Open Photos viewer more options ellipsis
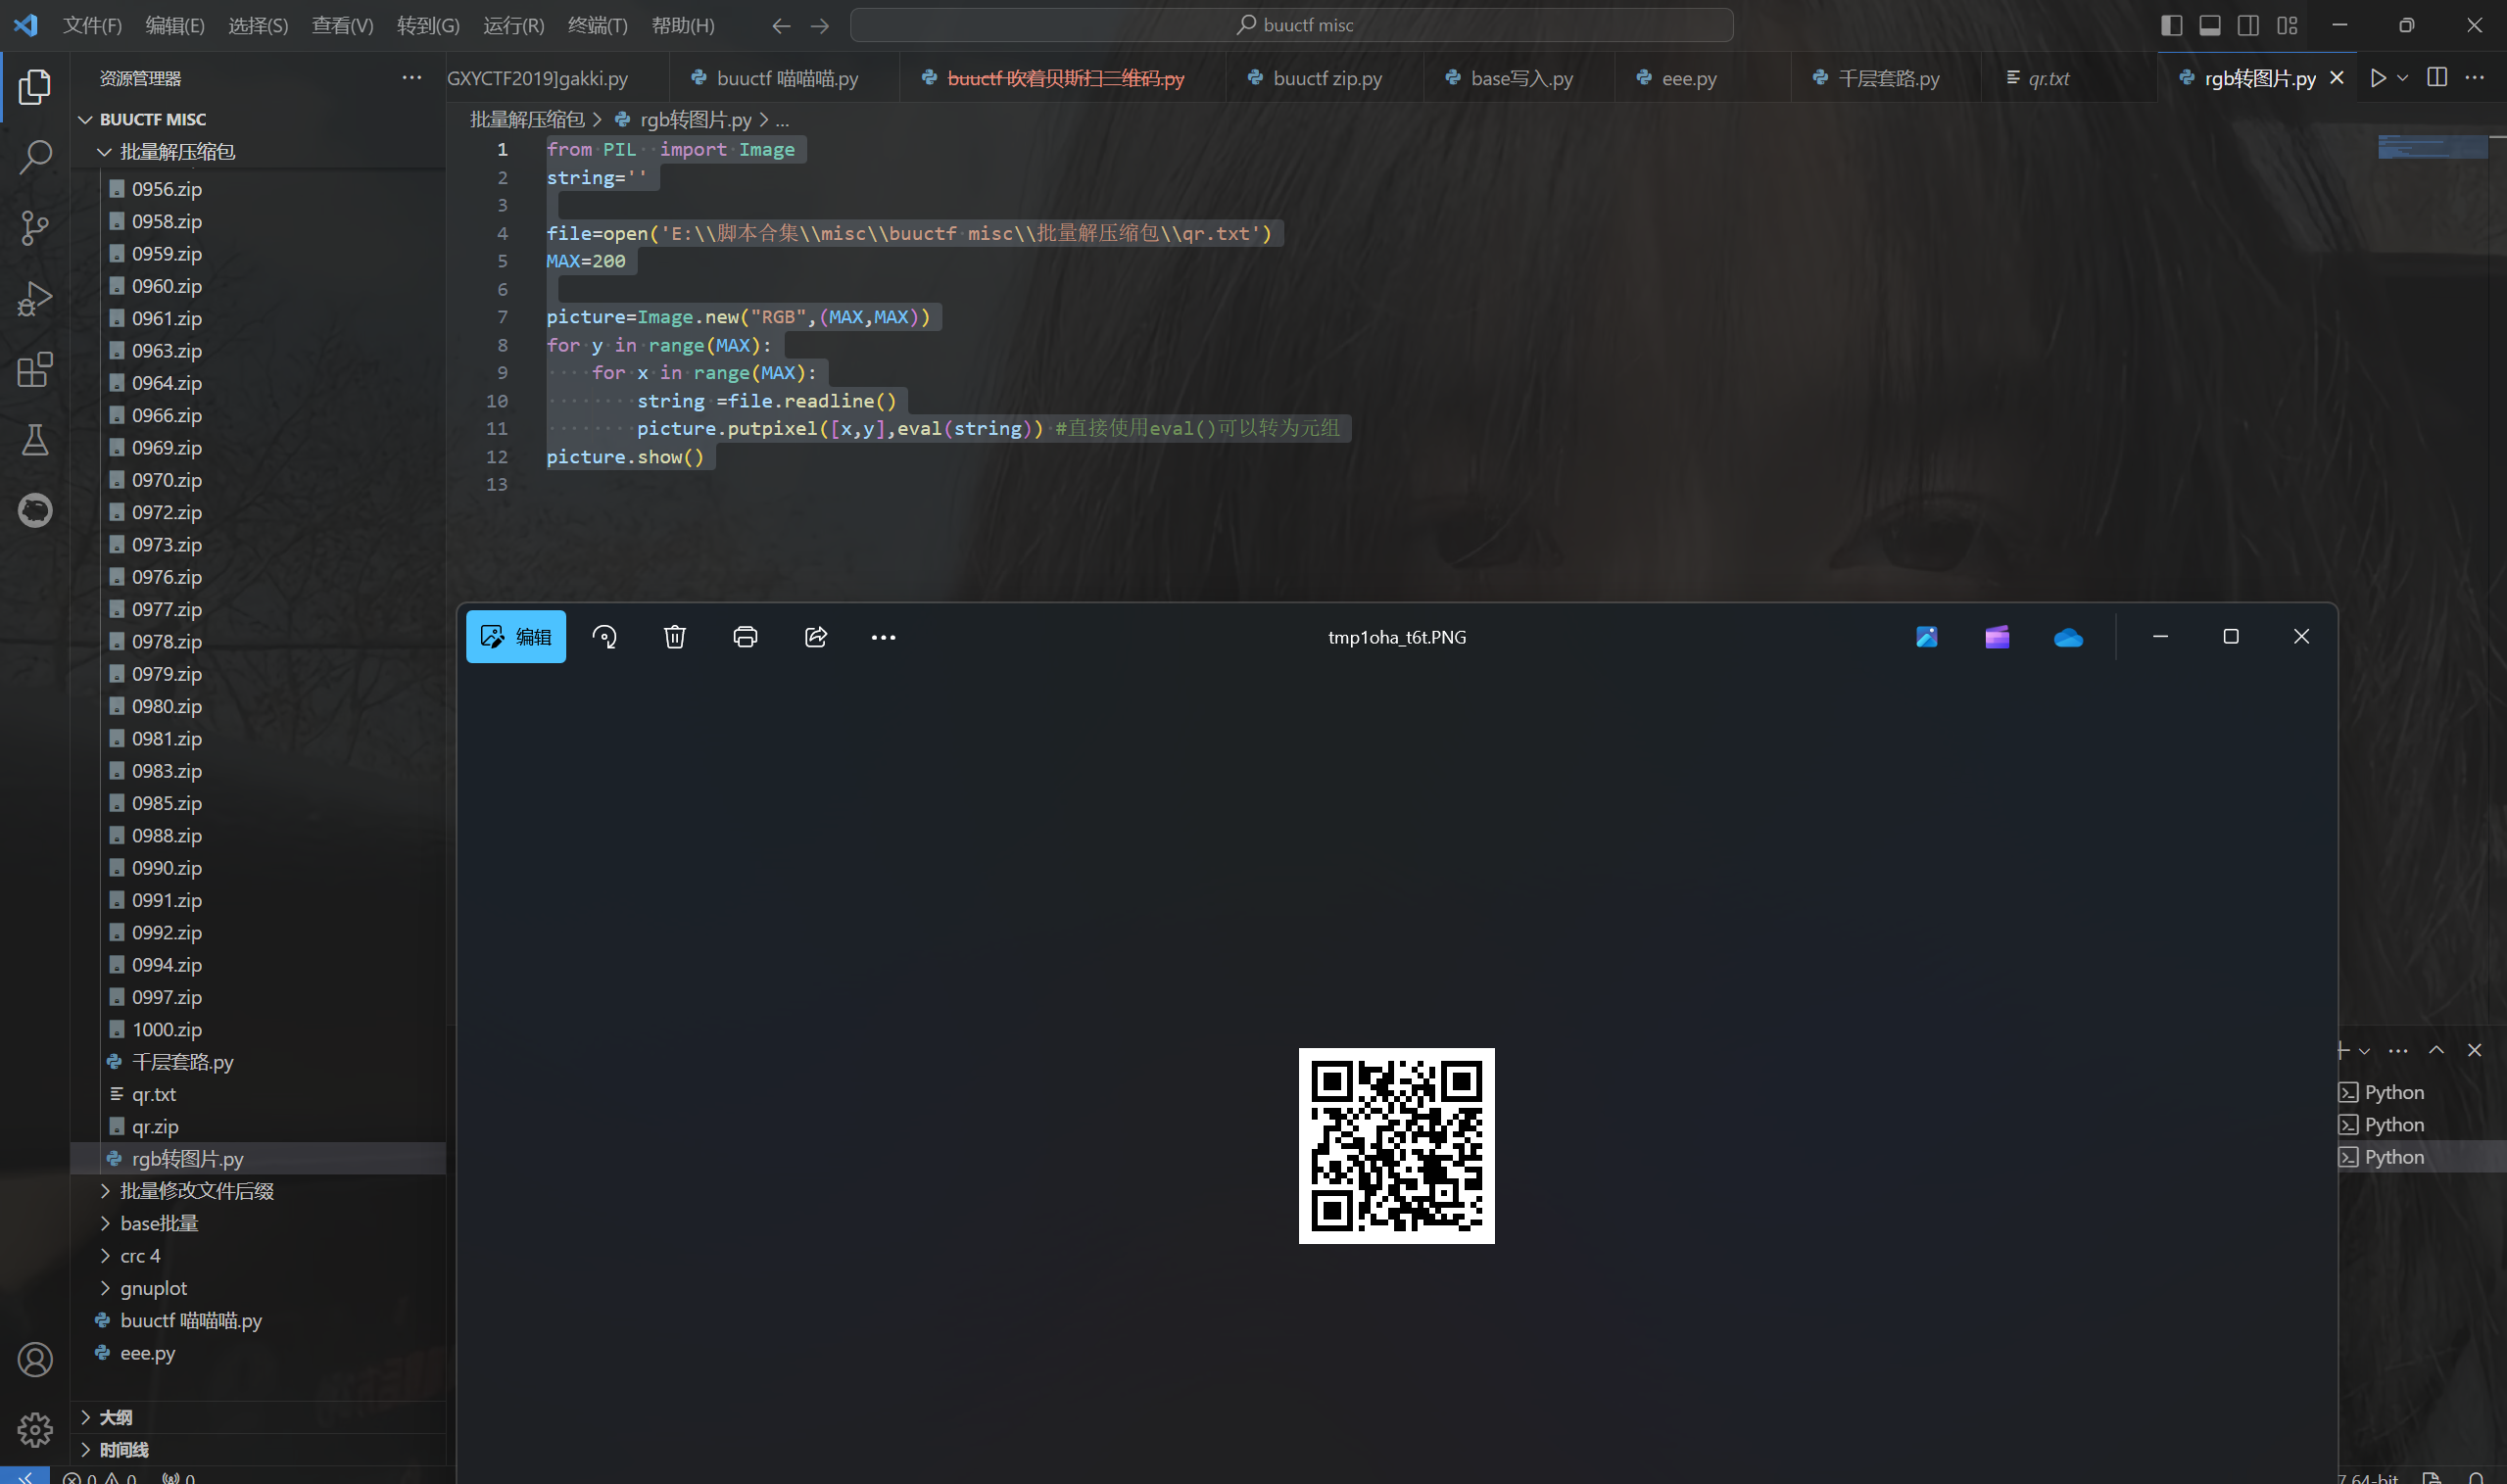The image size is (2507, 1484). (x=883, y=637)
